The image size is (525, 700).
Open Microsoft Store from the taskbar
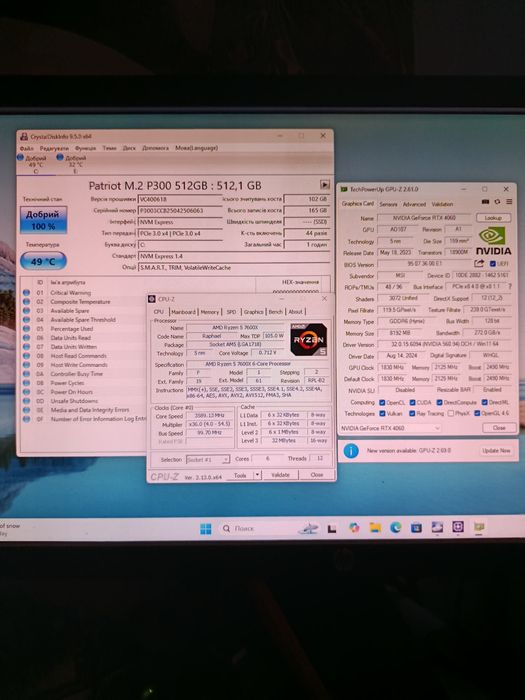click(416, 528)
